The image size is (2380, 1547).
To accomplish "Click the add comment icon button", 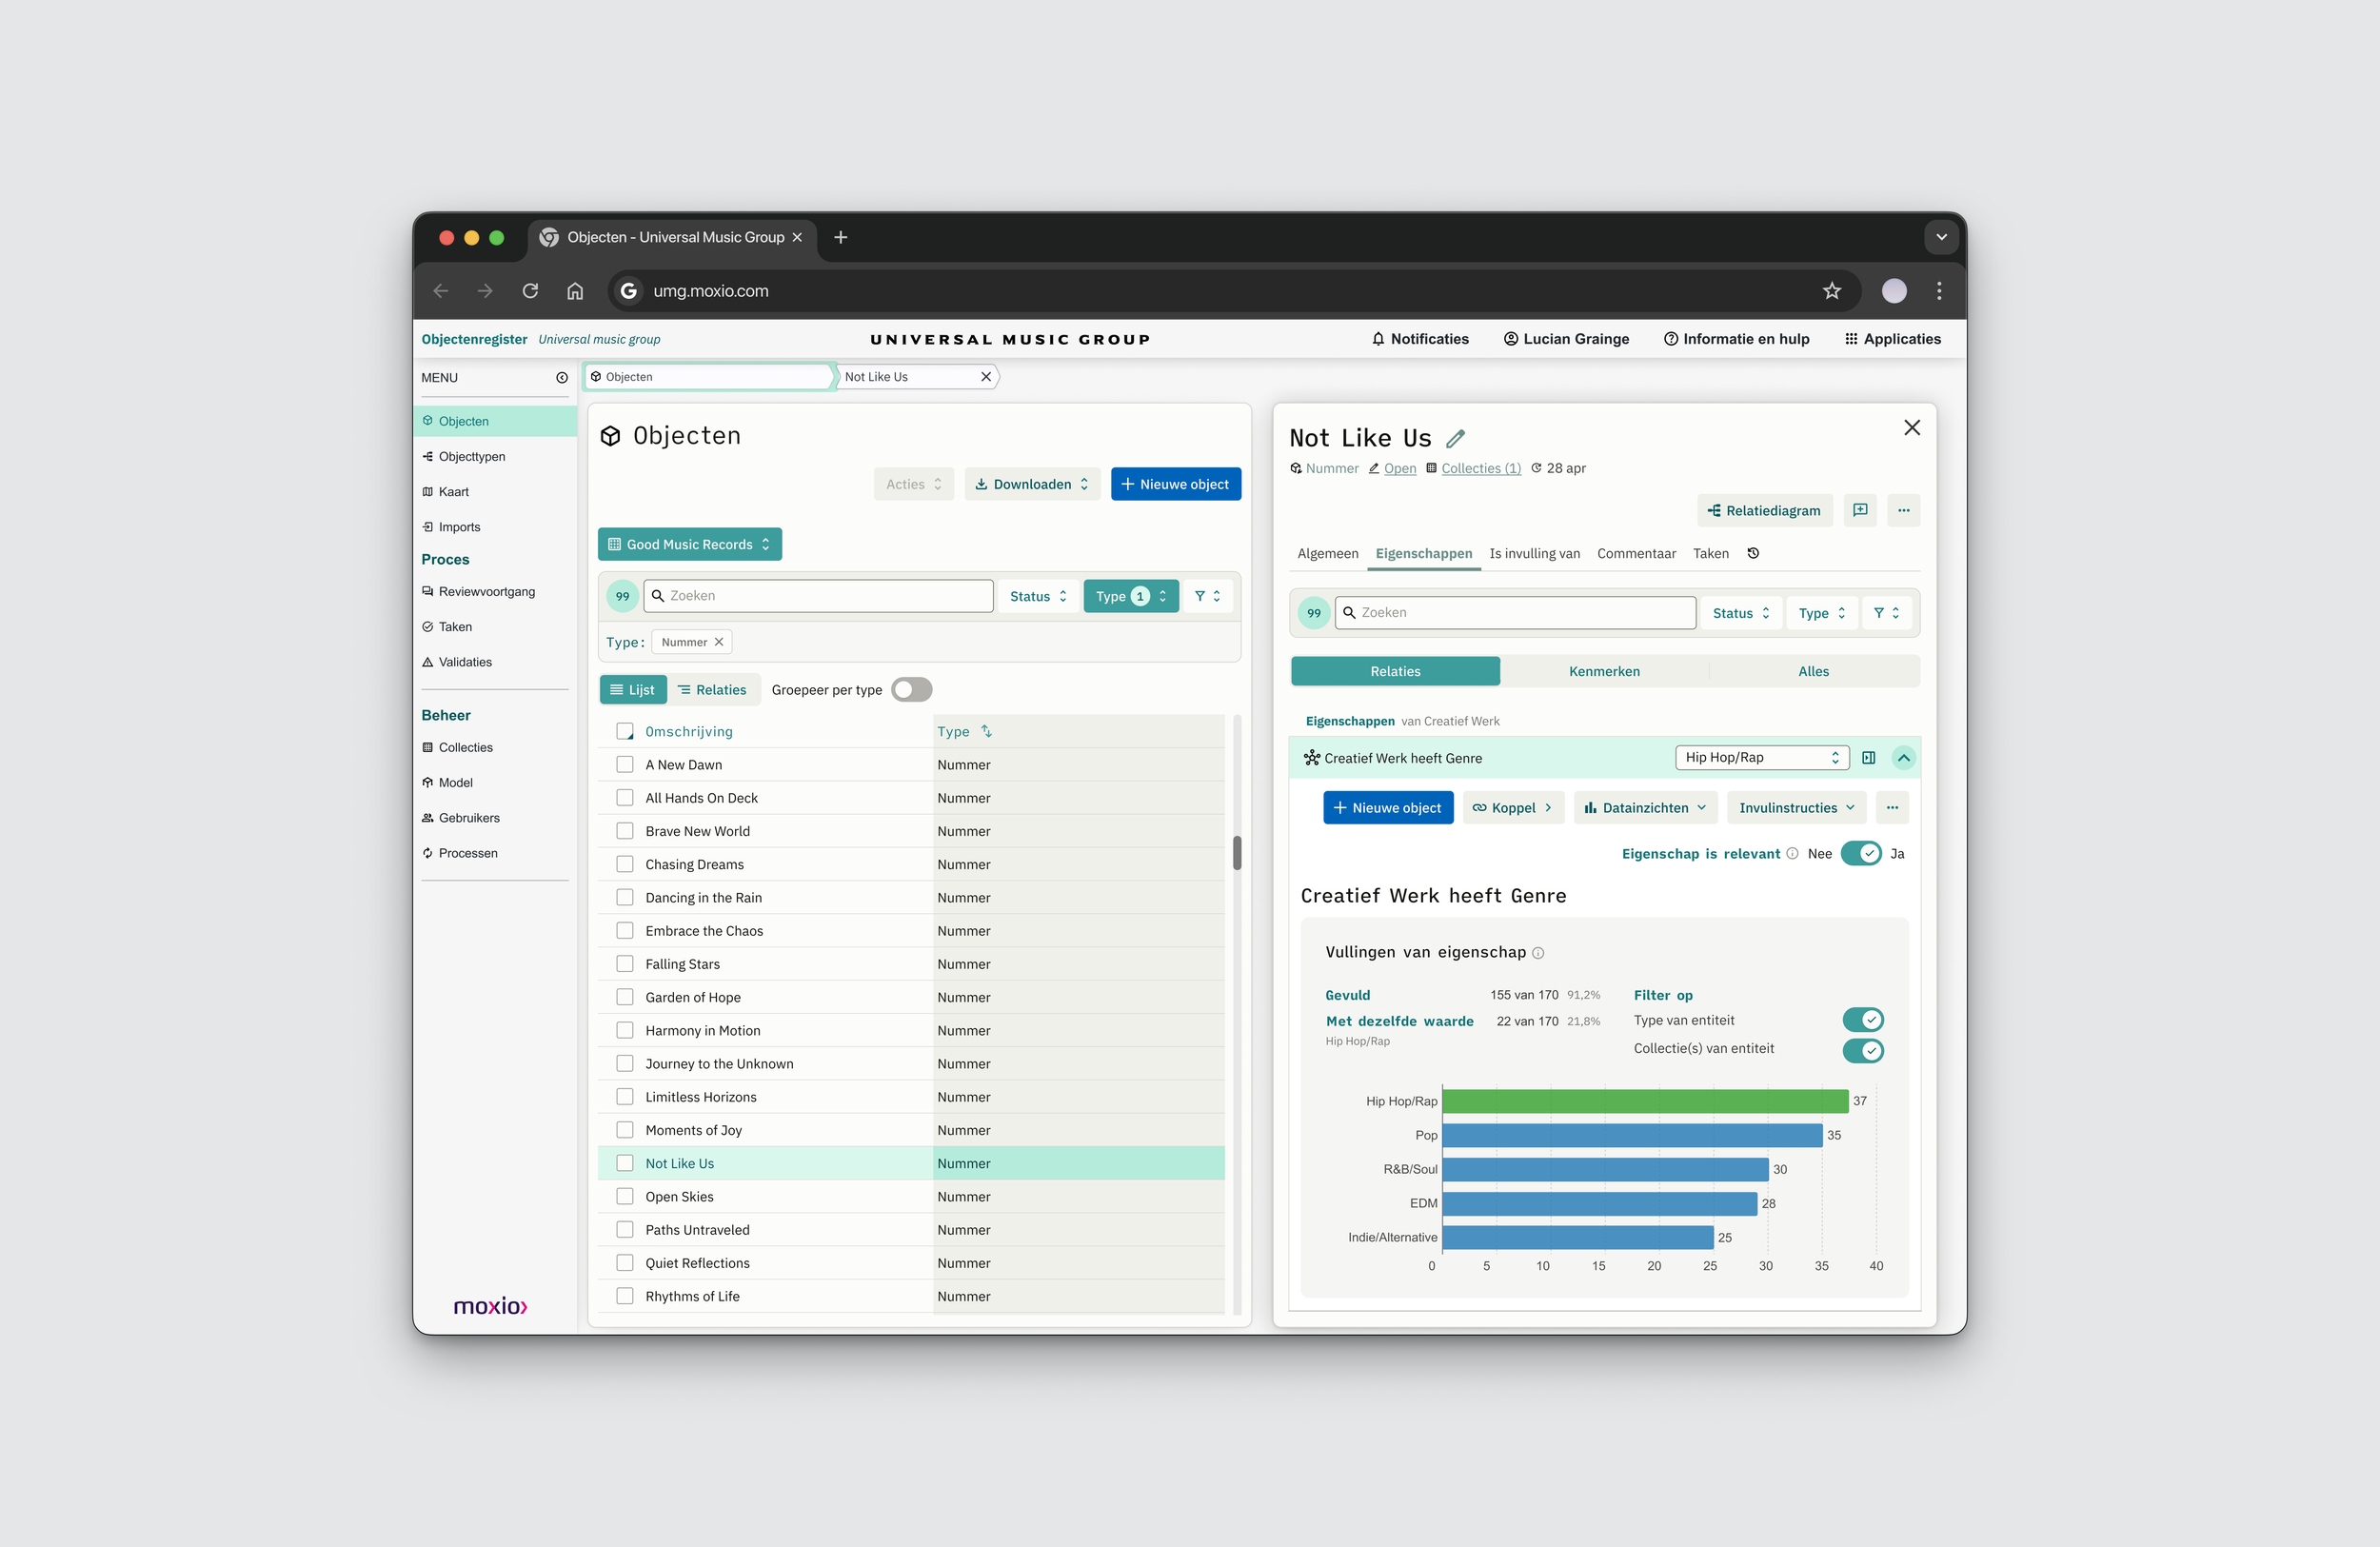I will click(1859, 510).
